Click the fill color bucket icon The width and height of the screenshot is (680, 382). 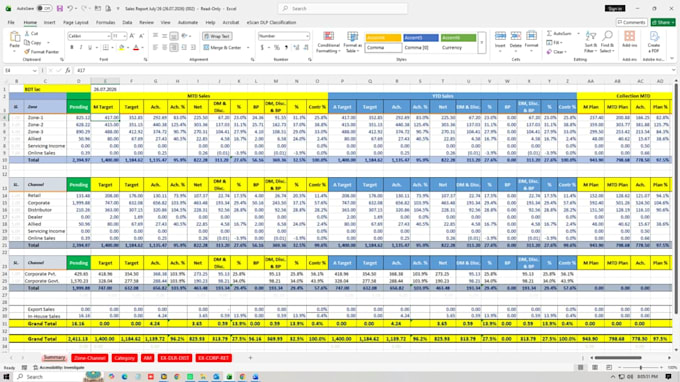click(x=121, y=48)
